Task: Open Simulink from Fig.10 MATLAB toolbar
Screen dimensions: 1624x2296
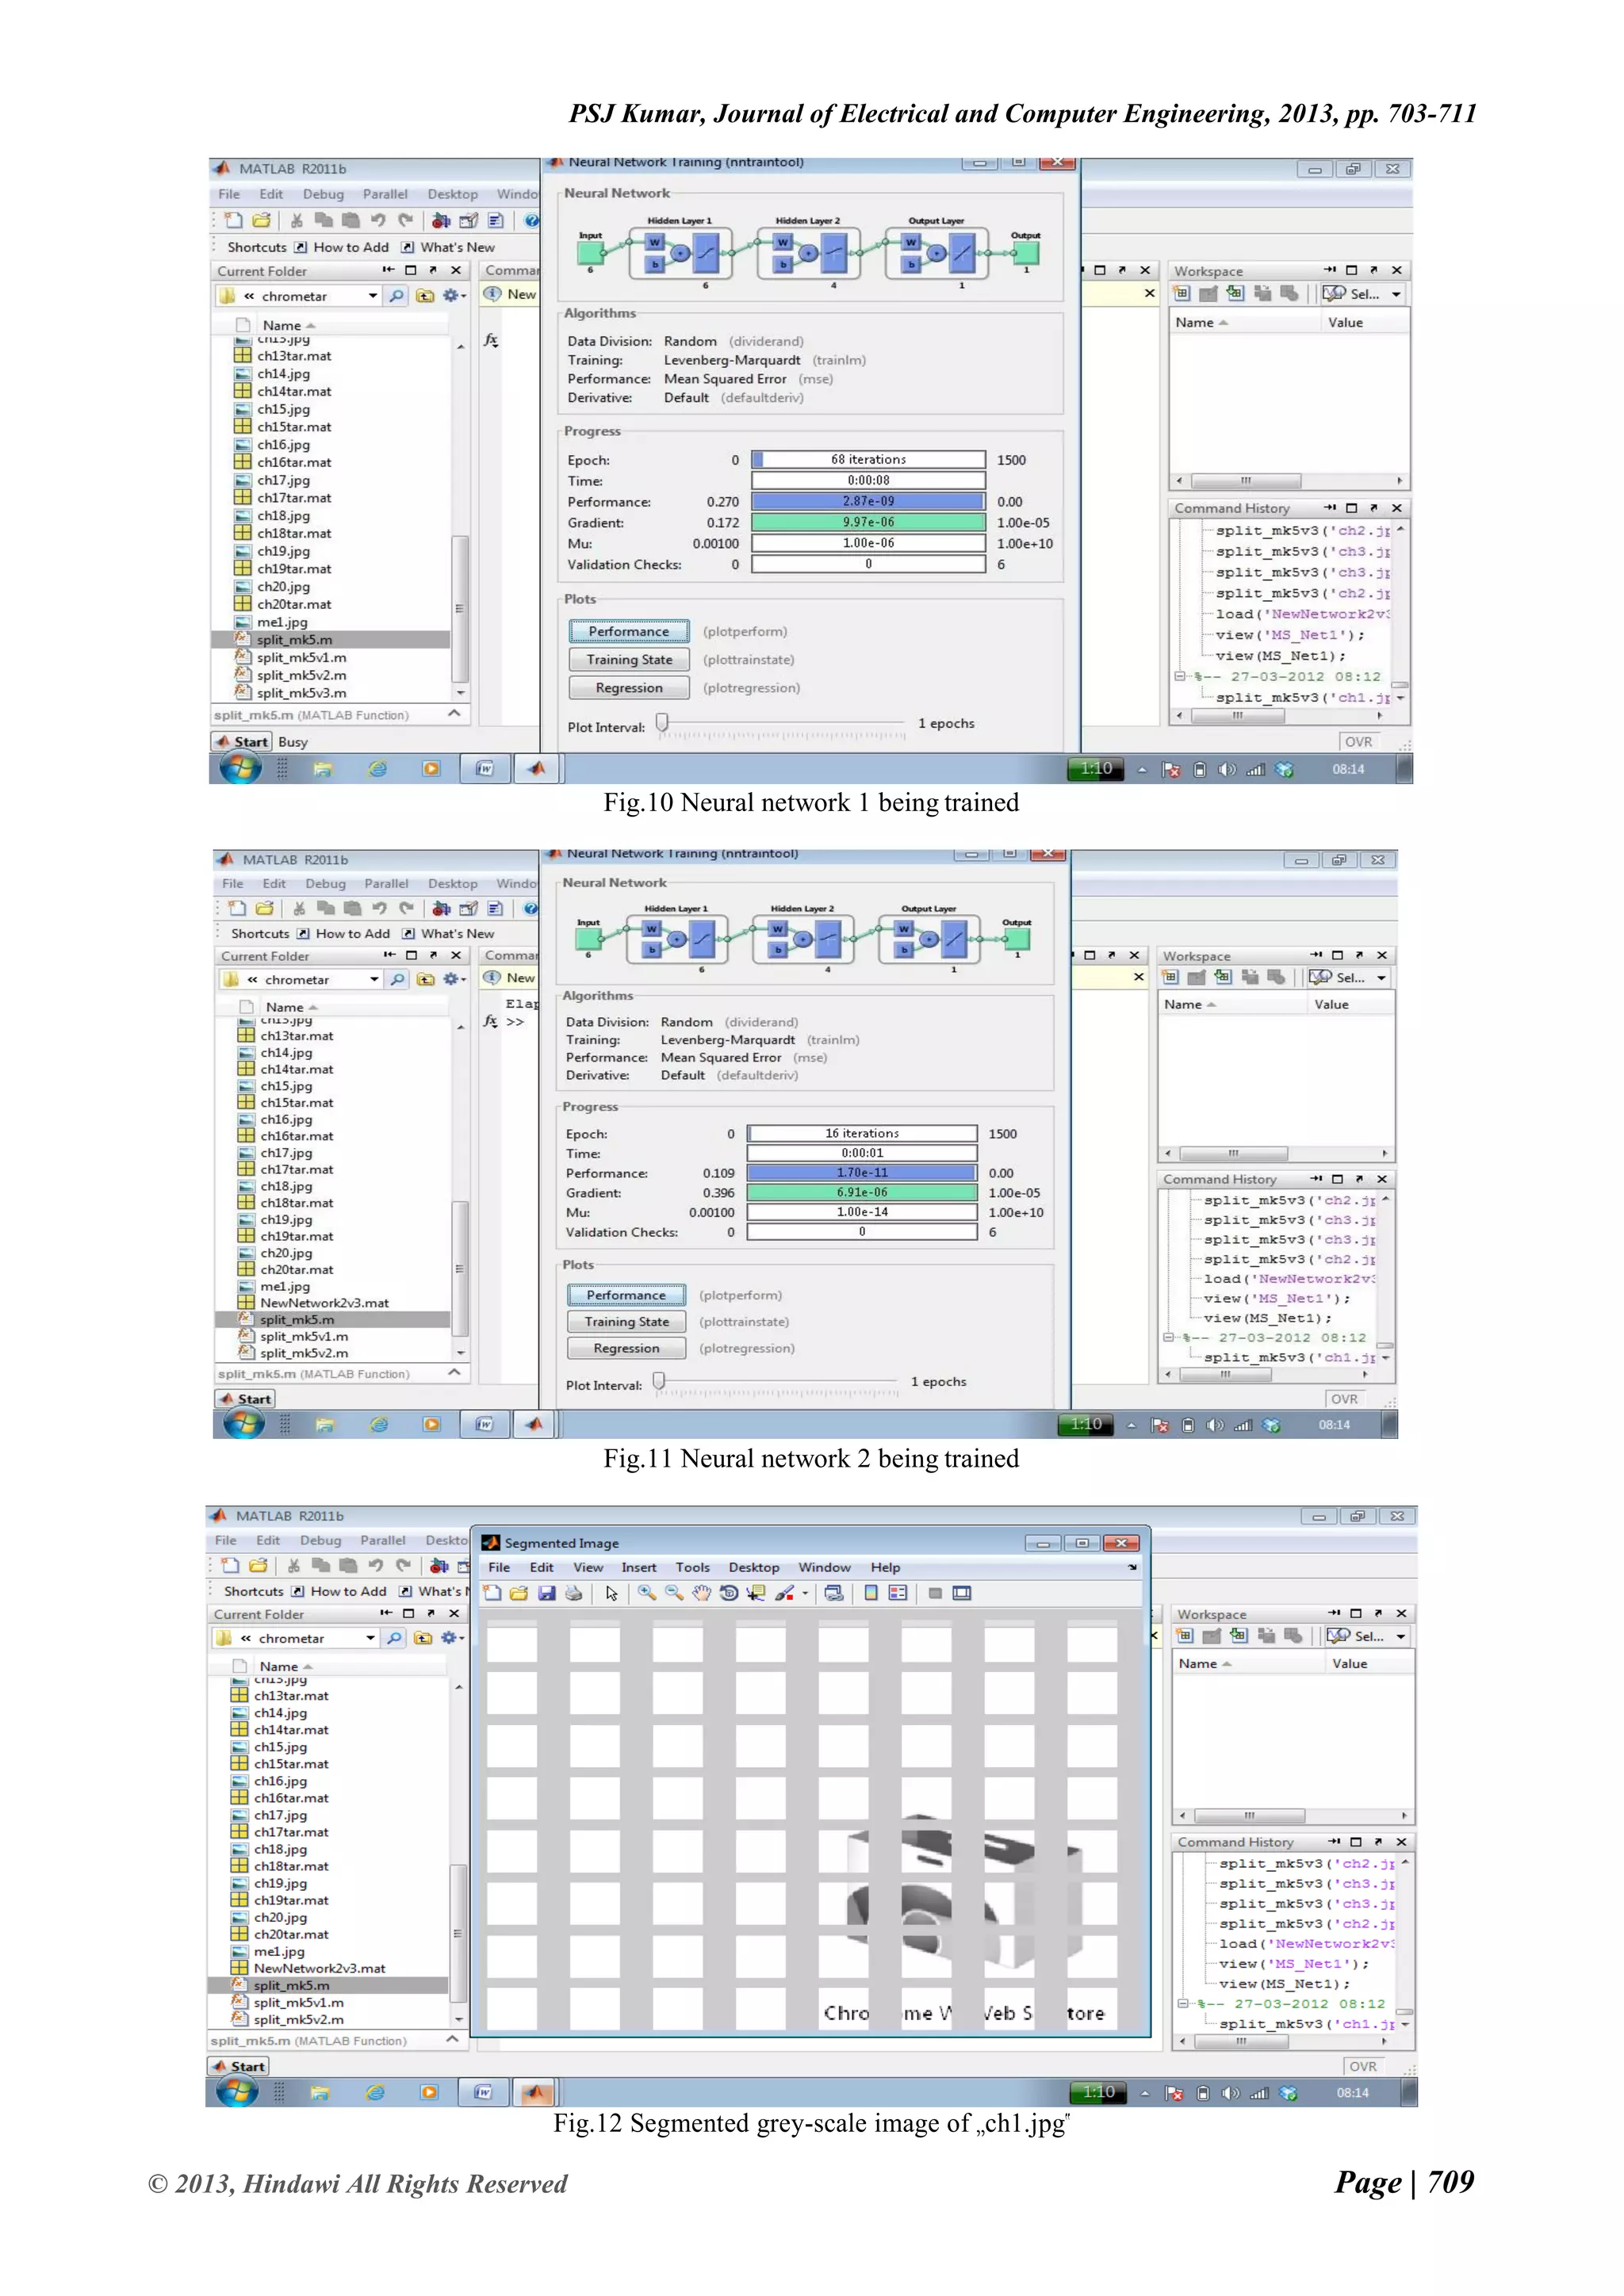Action: [441, 220]
